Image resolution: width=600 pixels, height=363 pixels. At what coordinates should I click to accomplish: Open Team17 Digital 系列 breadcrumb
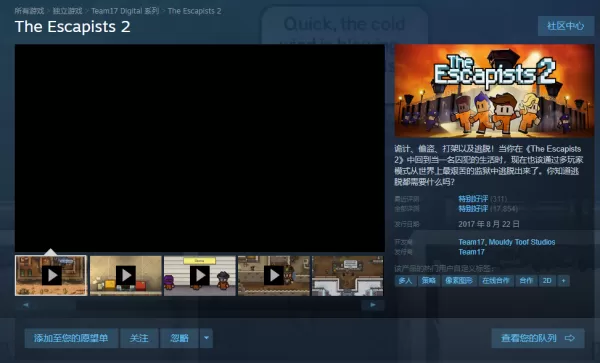coord(125,11)
